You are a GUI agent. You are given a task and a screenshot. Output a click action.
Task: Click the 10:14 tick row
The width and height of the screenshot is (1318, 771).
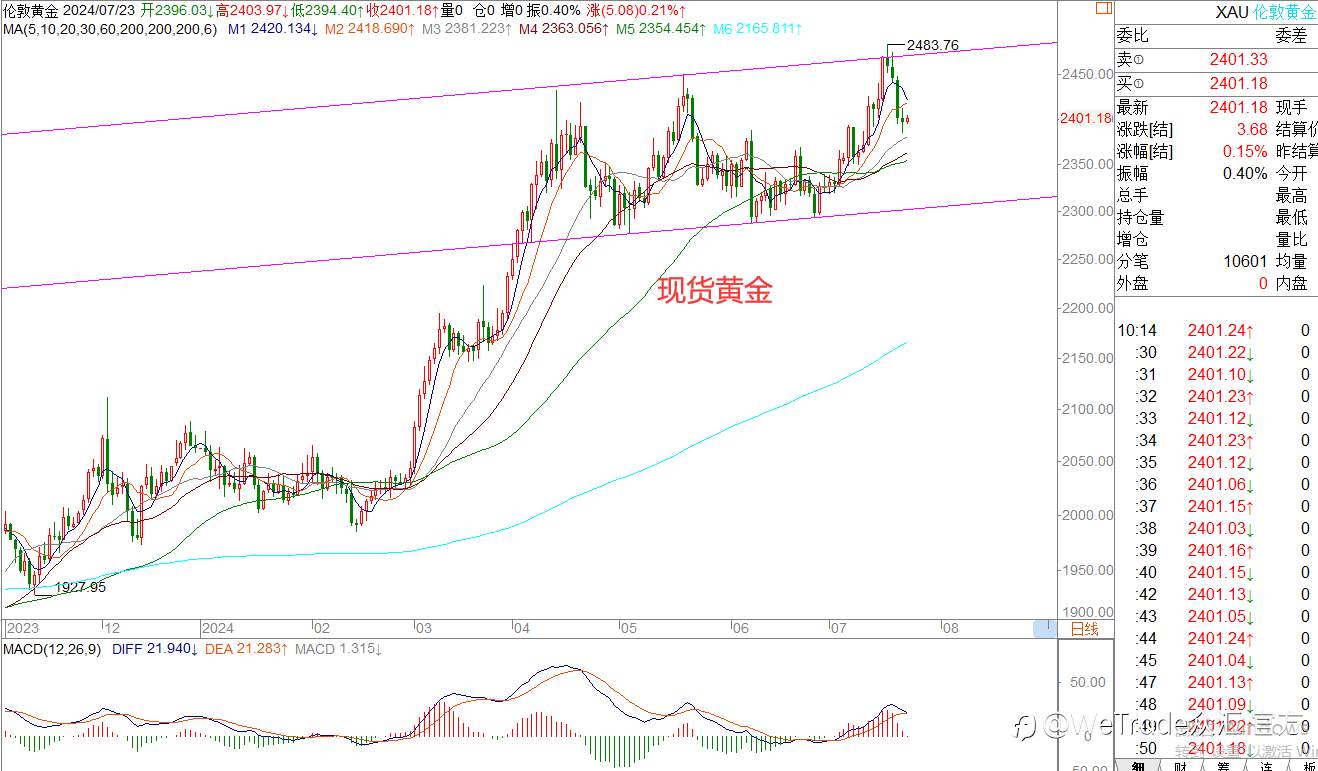point(1216,330)
